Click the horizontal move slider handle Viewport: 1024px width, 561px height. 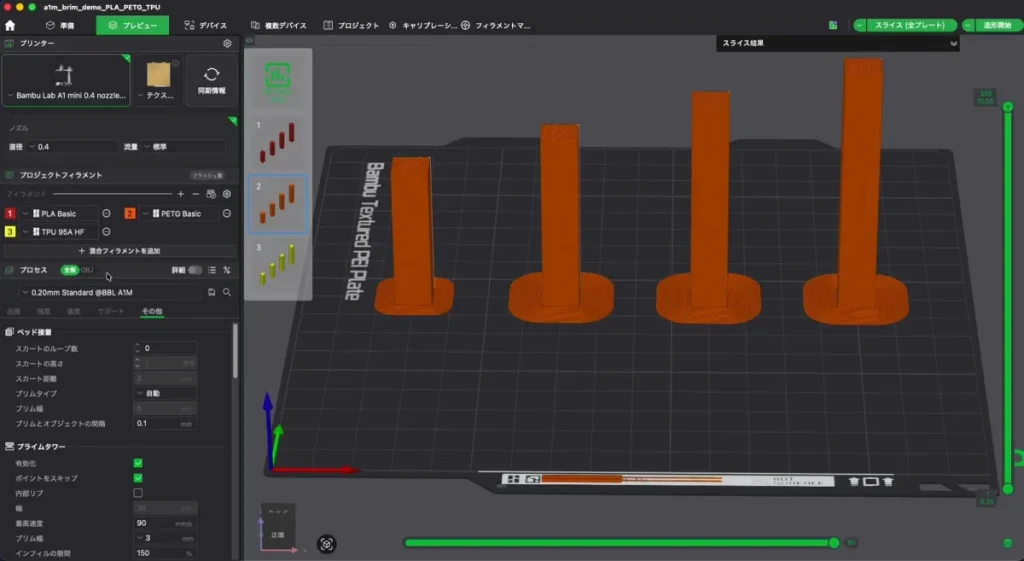point(834,543)
